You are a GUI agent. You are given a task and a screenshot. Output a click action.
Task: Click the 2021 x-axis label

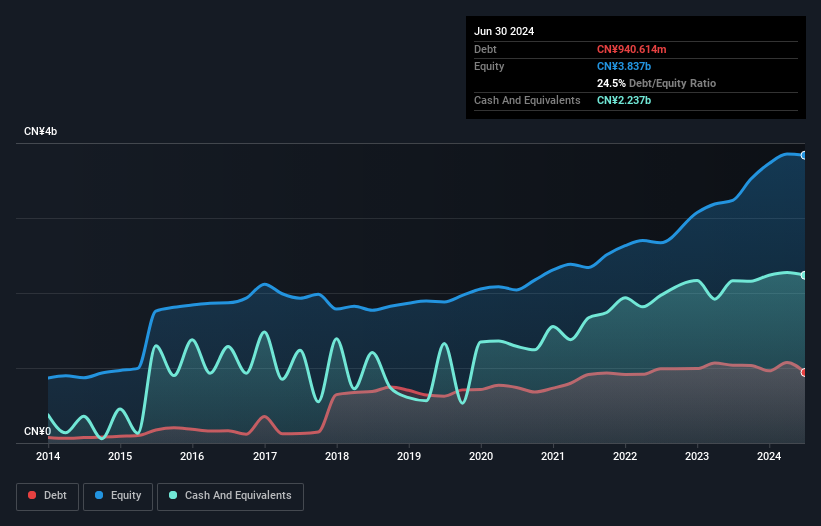click(x=553, y=456)
